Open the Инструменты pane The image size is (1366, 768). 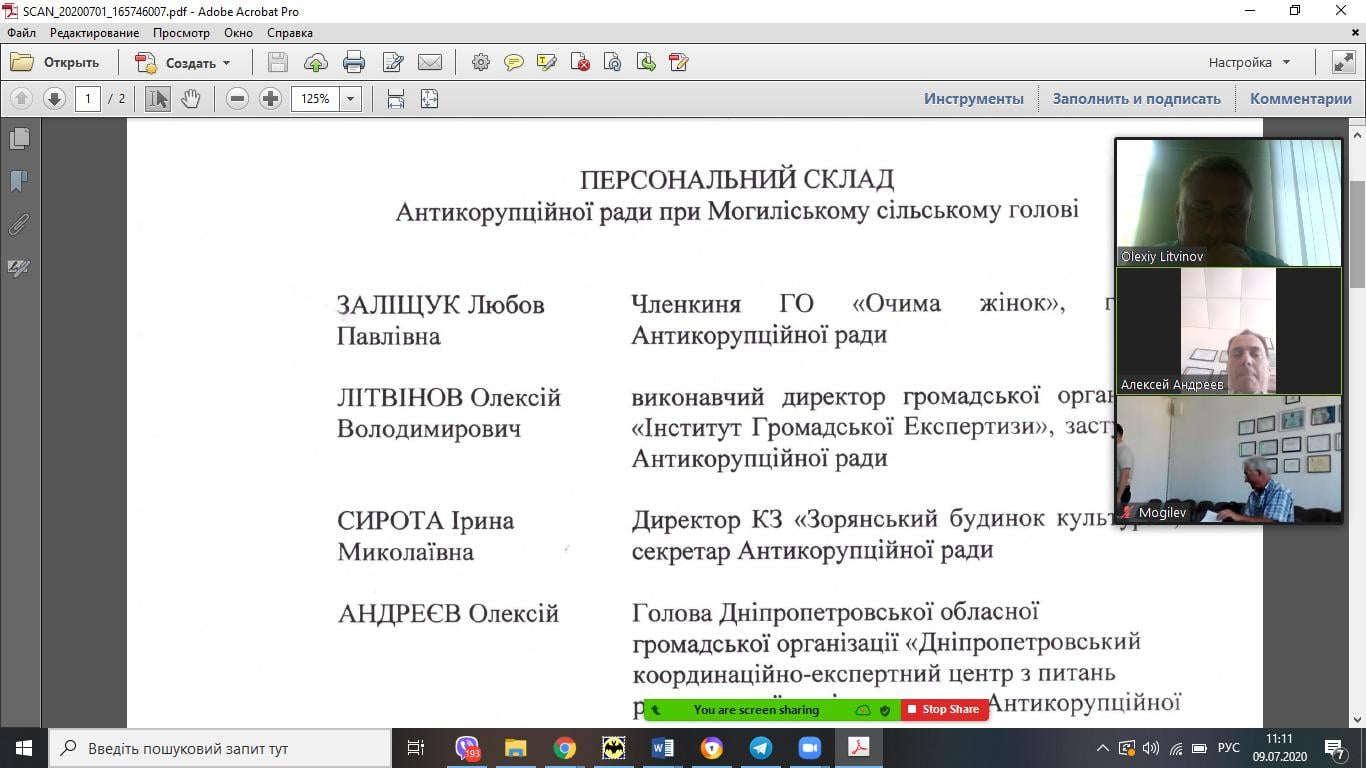[x=973, y=99]
